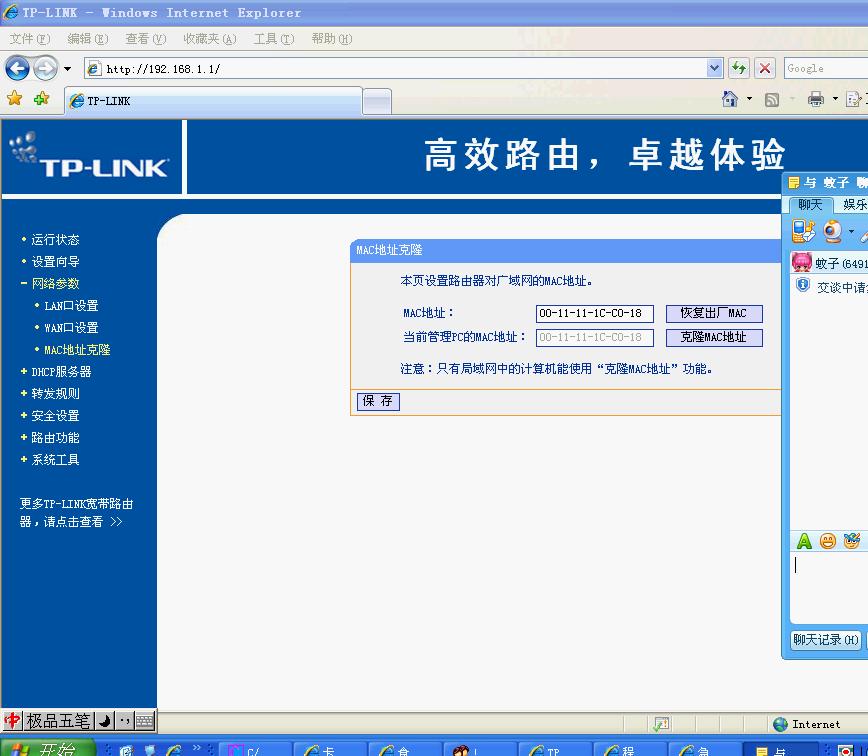868x756 pixels.
Task: Select the TP-LINK browser tab
Action: [214, 101]
